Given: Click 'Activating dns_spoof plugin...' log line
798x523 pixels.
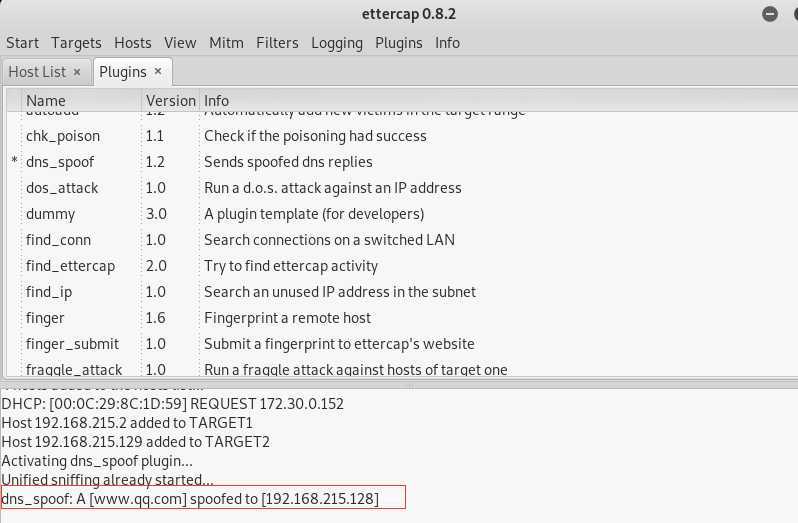Looking at the screenshot, I should (97, 461).
